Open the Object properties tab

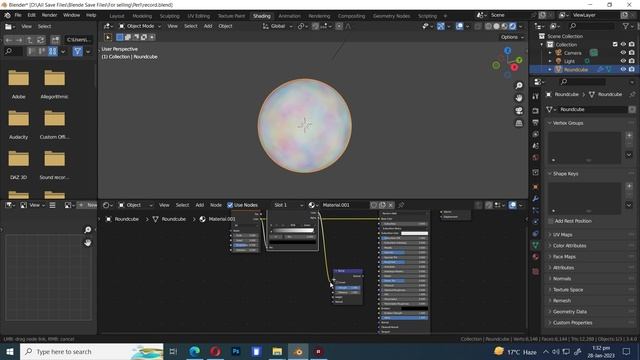(x=536, y=187)
